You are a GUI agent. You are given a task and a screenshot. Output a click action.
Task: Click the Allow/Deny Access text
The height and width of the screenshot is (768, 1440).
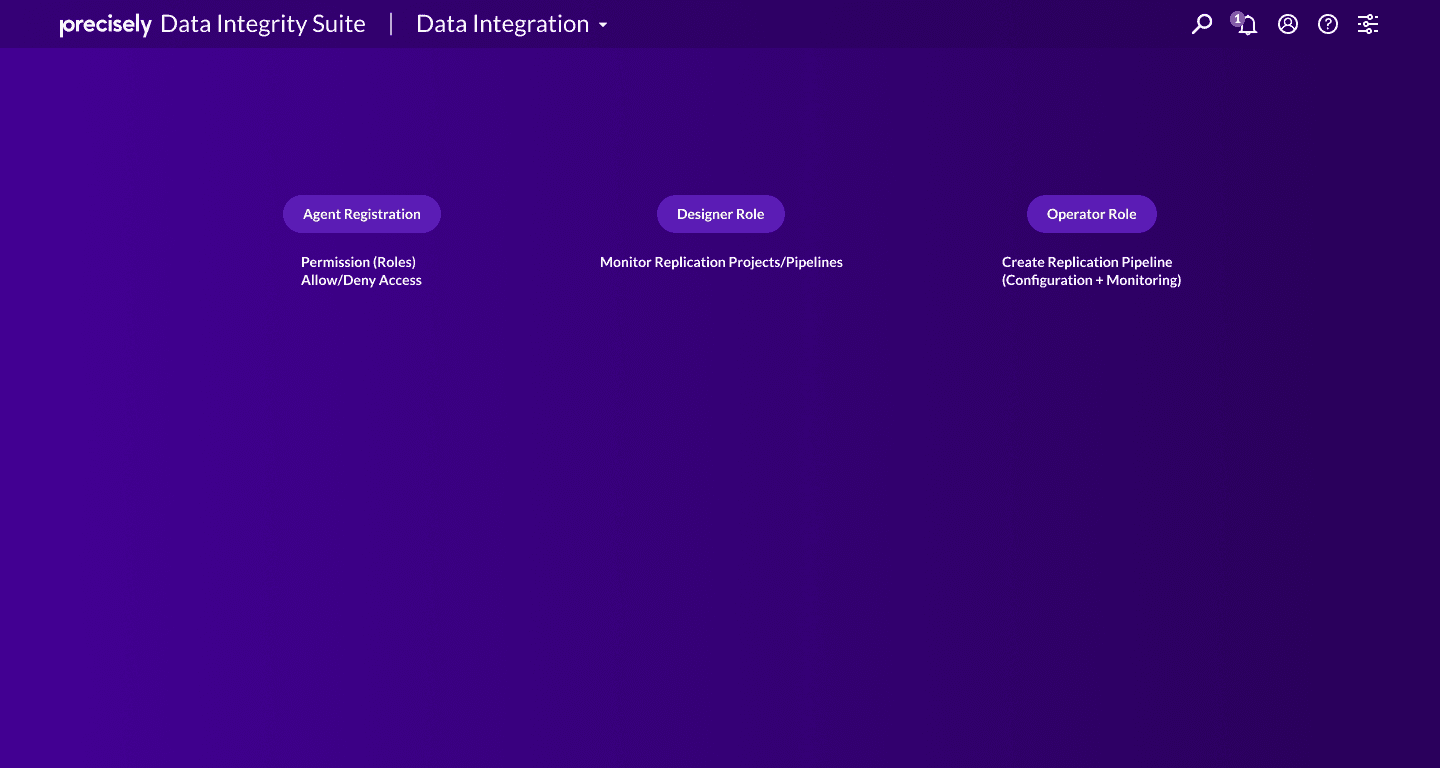pyautogui.click(x=361, y=280)
